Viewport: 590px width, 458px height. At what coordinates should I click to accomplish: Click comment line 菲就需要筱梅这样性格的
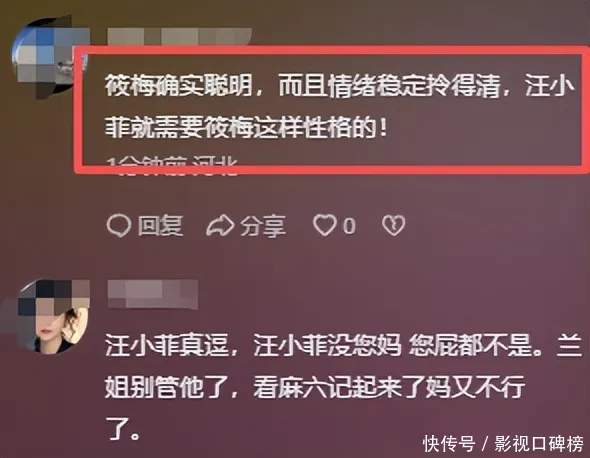coord(246,128)
